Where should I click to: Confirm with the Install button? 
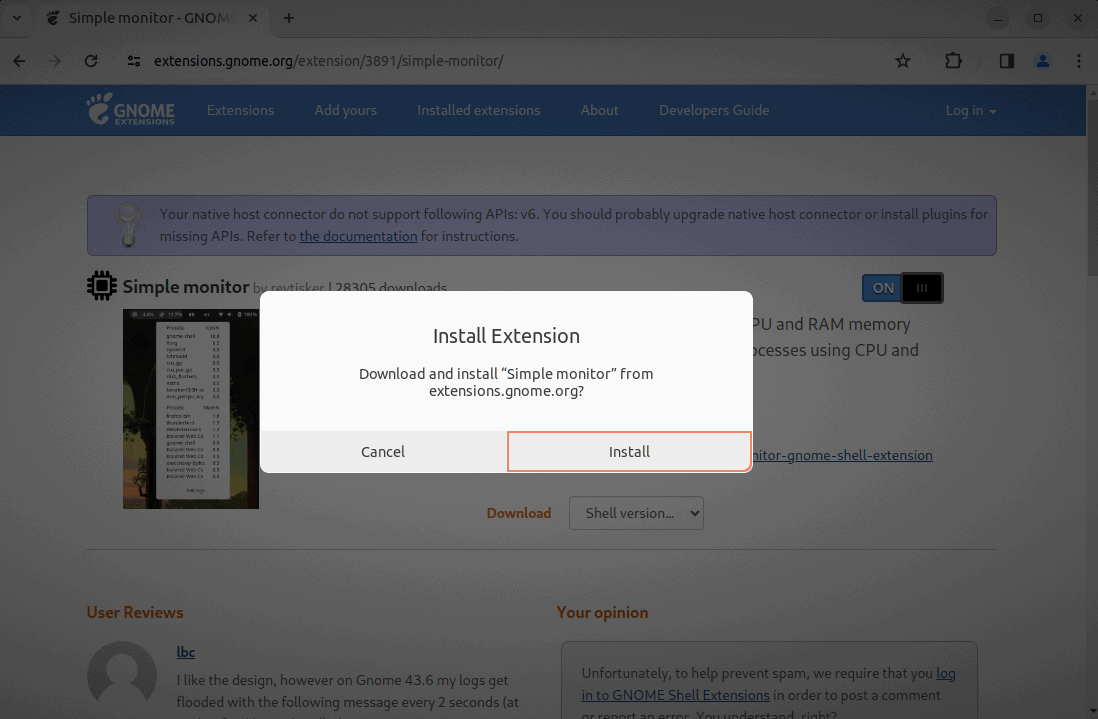[x=629, y=452]
